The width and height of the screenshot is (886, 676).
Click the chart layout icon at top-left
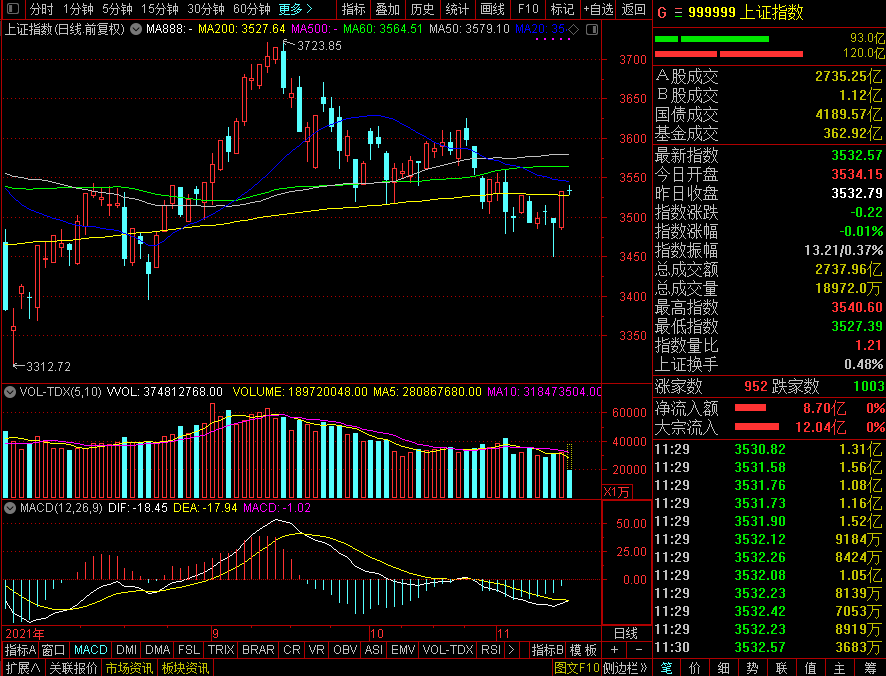[x=13, y=9]
